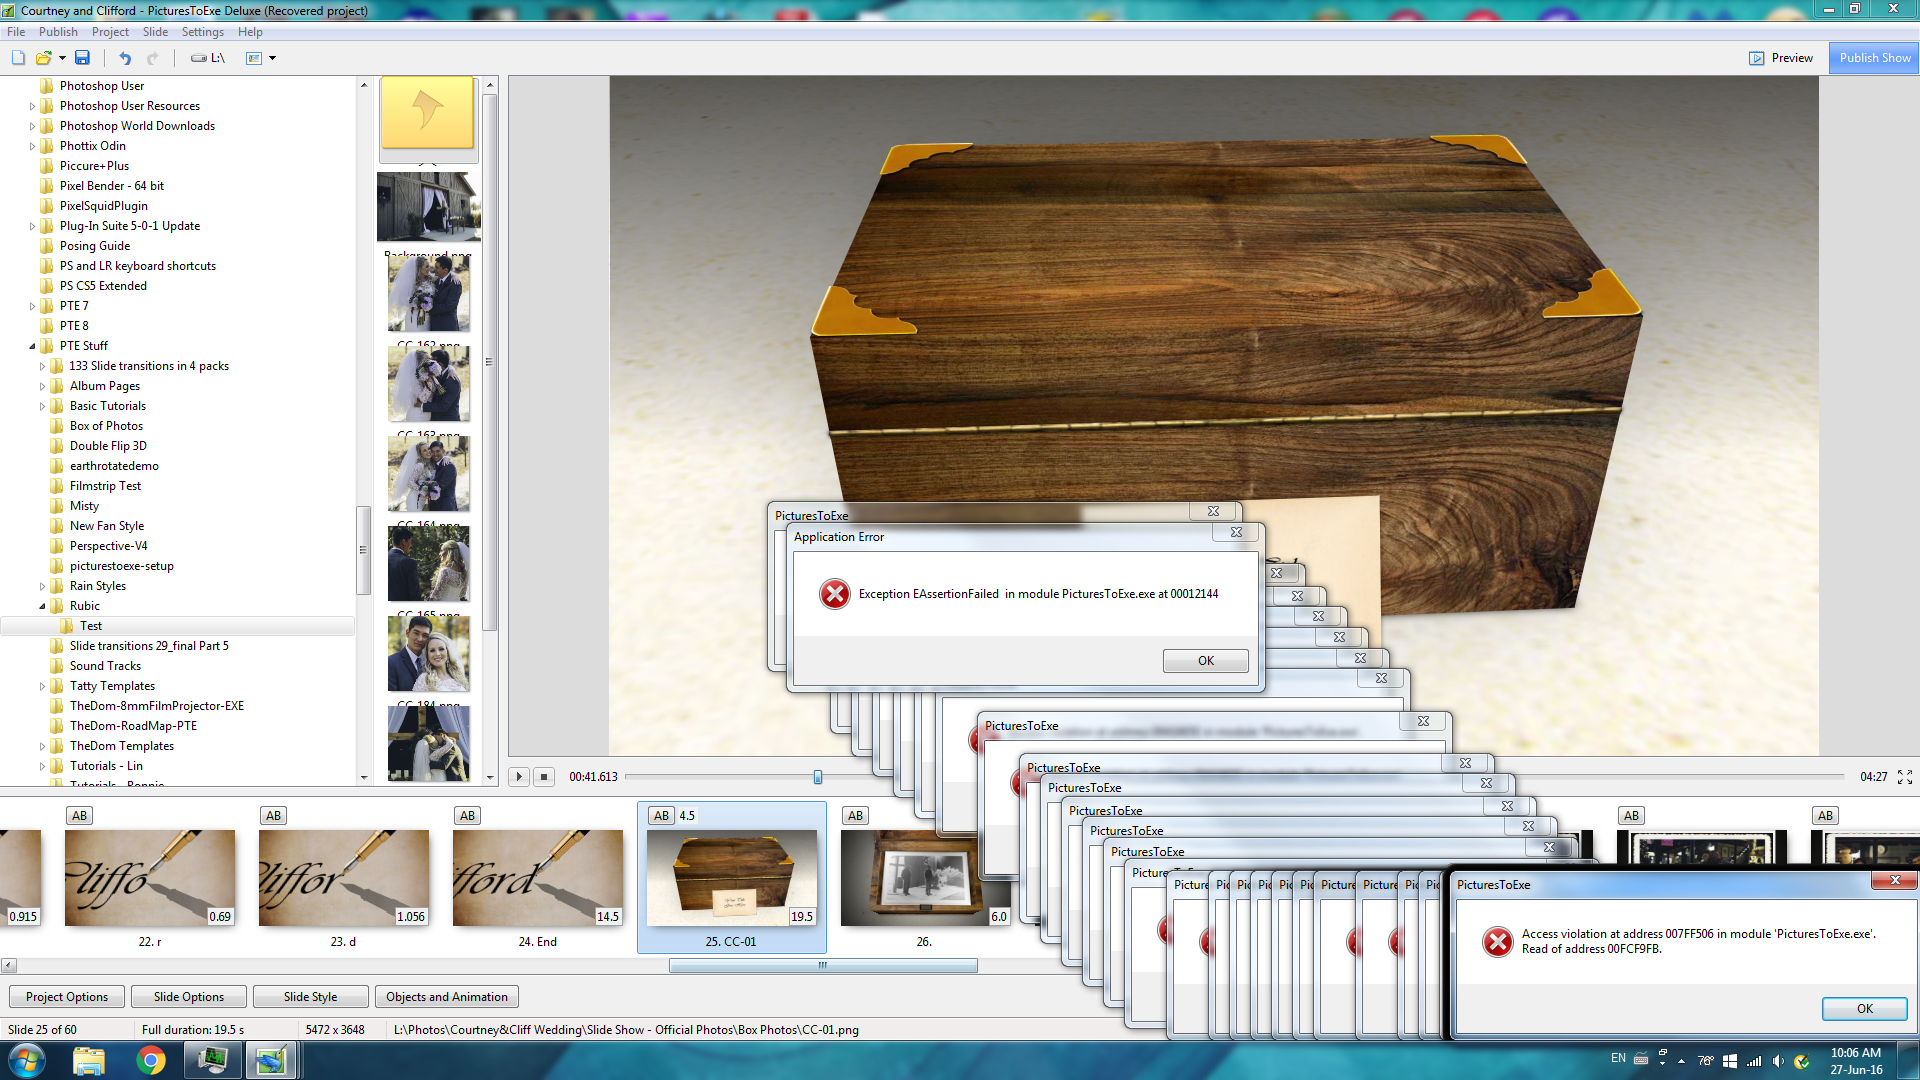Expand the Album Pages folder
This screenshot has height=1080, width=1920.
(x=42, y=386)
